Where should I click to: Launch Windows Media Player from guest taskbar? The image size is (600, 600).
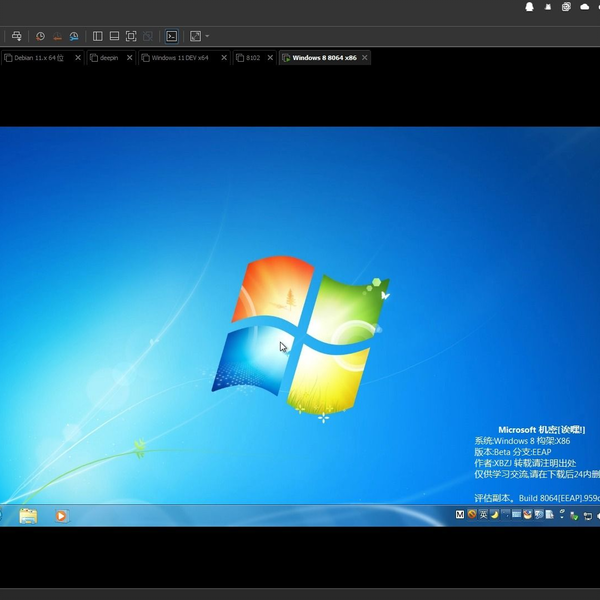[x=61, y=516]
